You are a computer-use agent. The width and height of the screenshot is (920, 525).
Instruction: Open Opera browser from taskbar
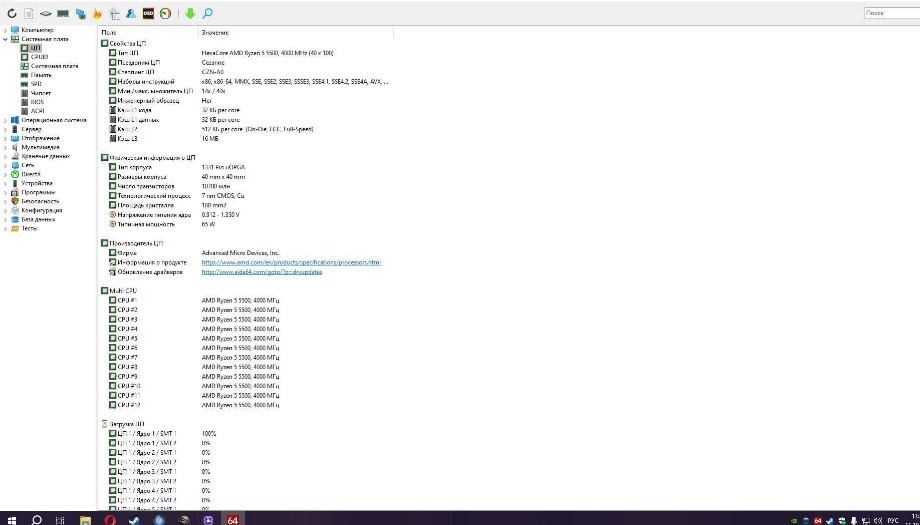[110, 520]
